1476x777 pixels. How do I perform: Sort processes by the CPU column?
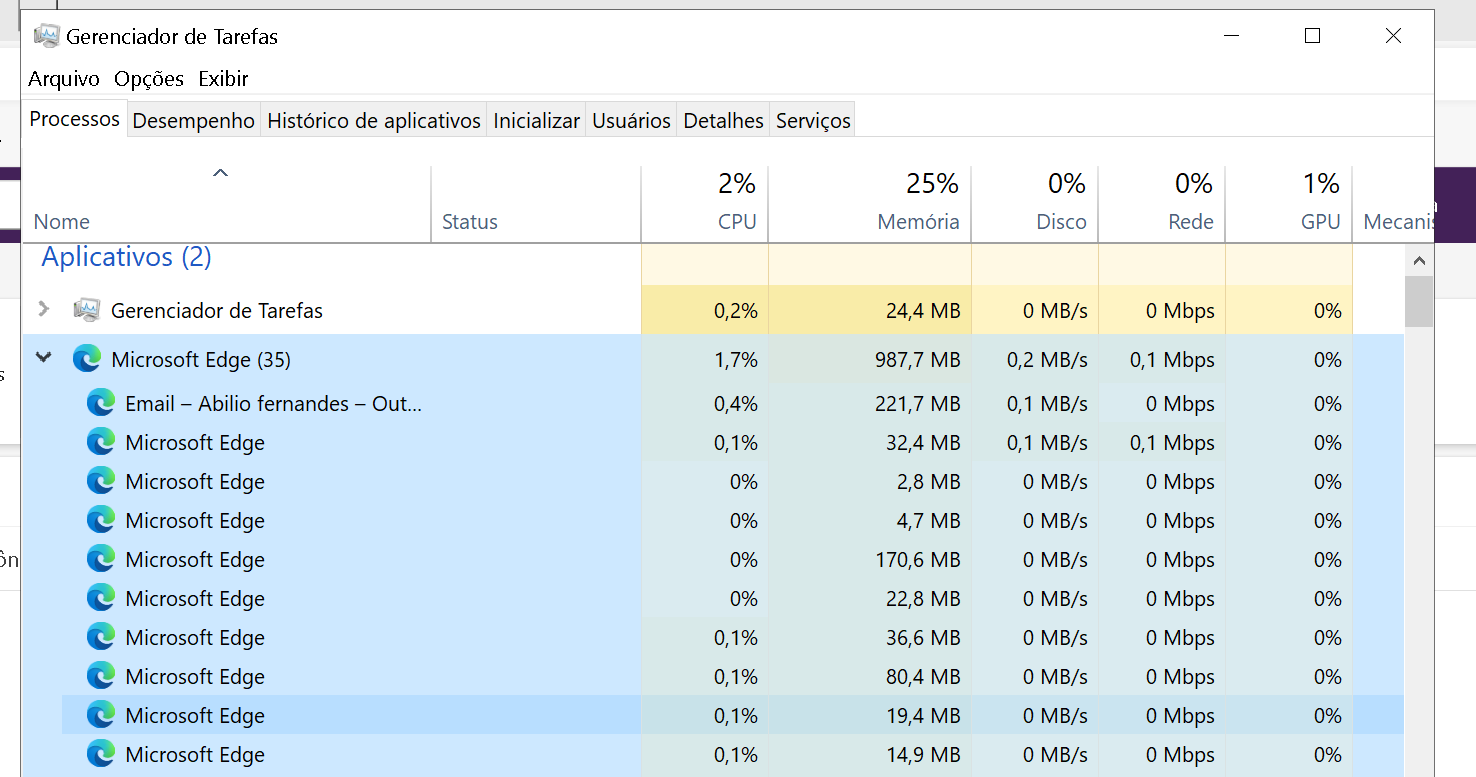tap(704, 204)
